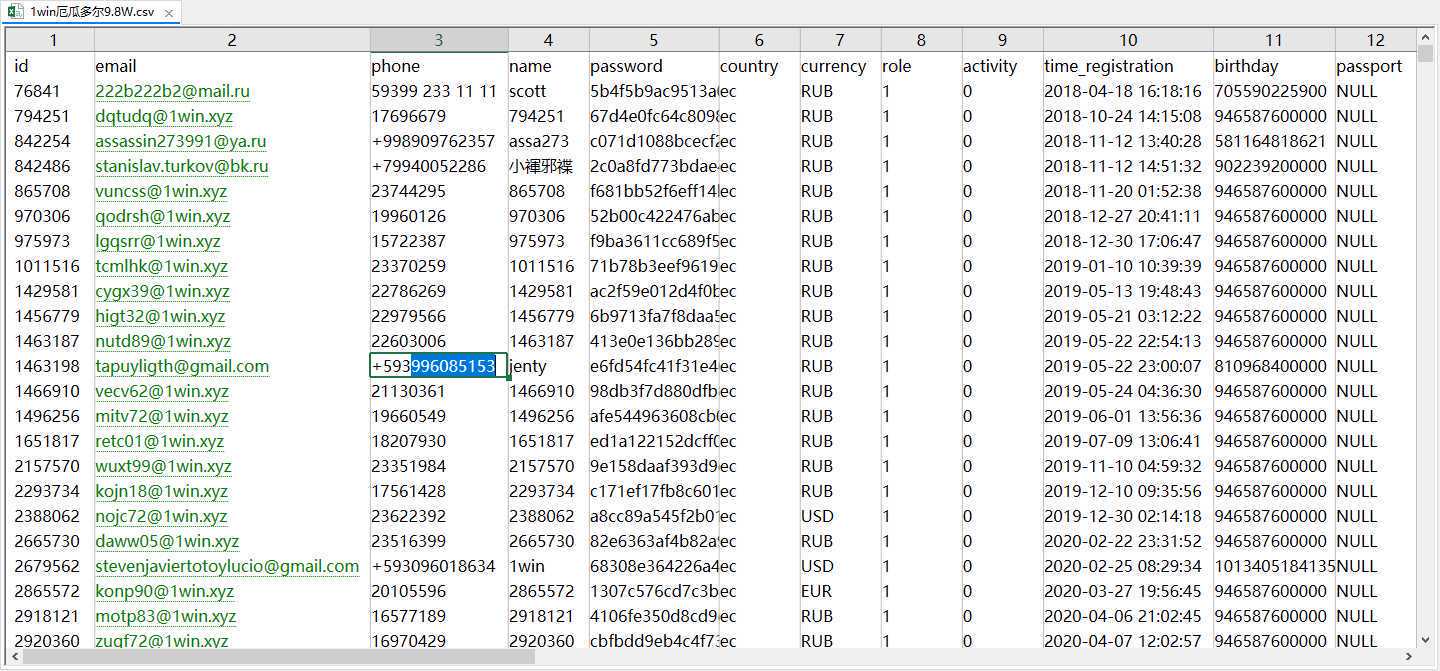Select column 5 header above password
The height and width of the screenshot is (671, 1440).
coord(654,40)
